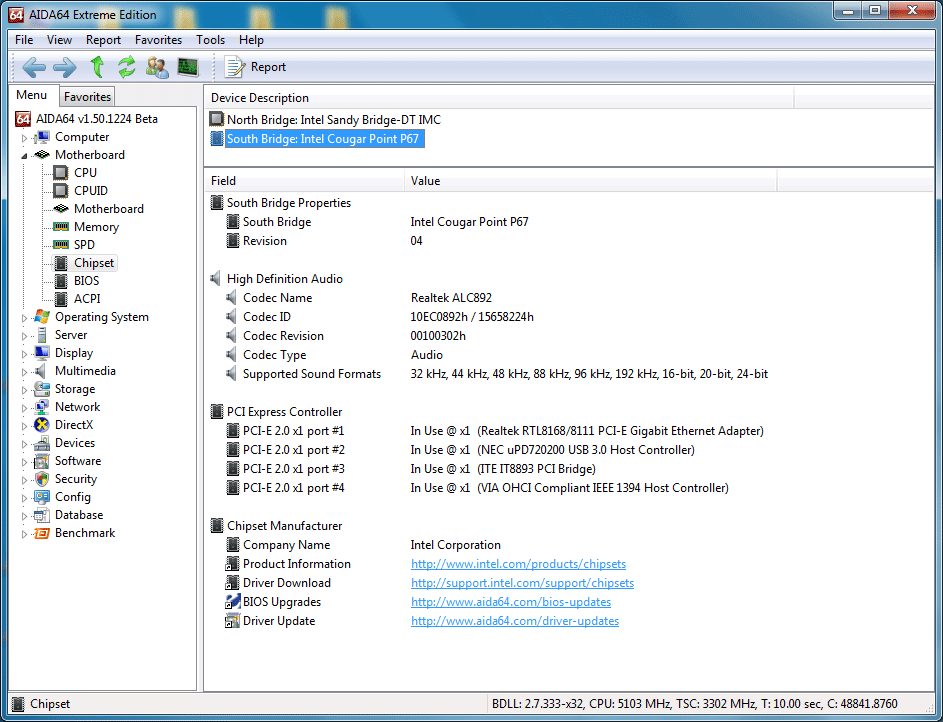The image size is (943, 722).
Task: Expand the Server tree node
Action: (24, 336)
